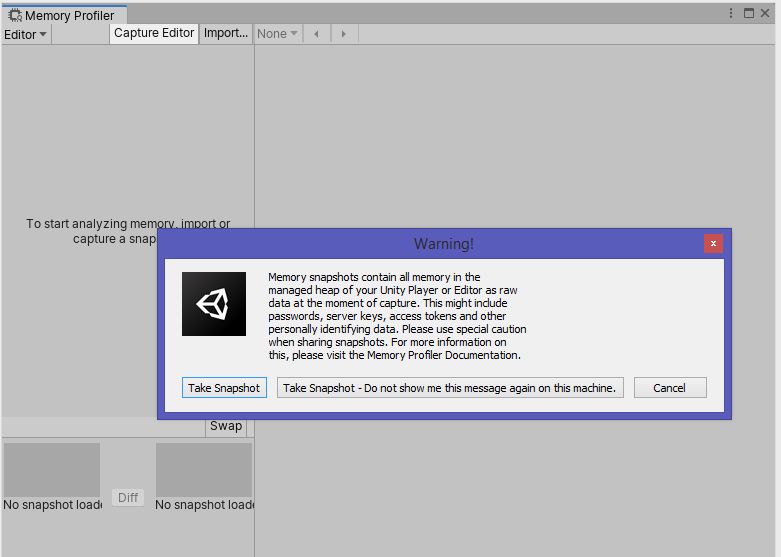781x557 pixels.
Task: Take Snapshot and never show message again
Action: [449, 388]
